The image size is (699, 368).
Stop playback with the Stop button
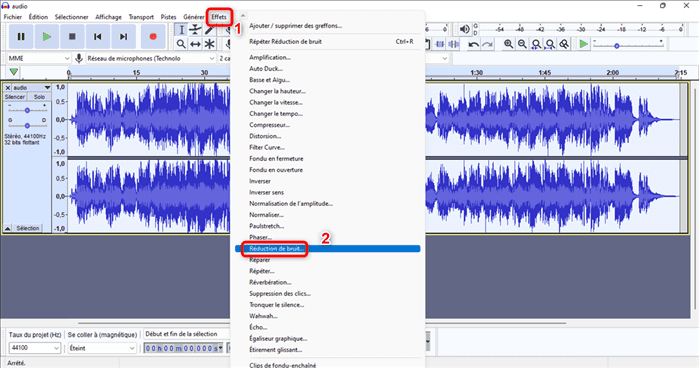tap(72, 37)
